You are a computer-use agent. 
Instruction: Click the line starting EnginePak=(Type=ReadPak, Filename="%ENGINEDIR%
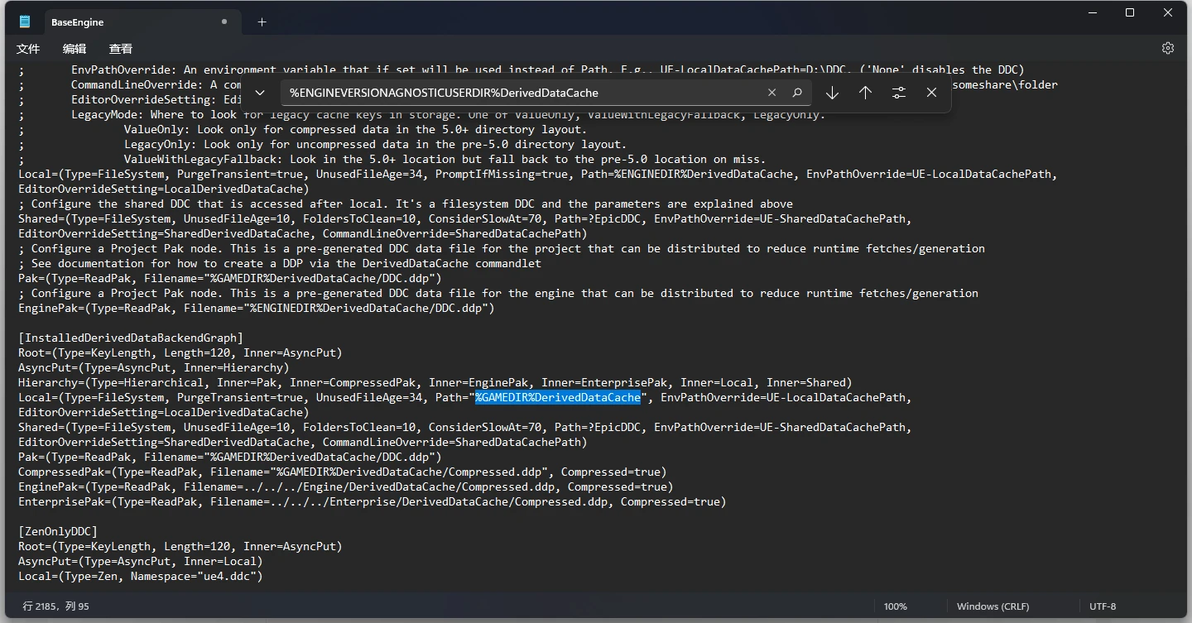256,308
